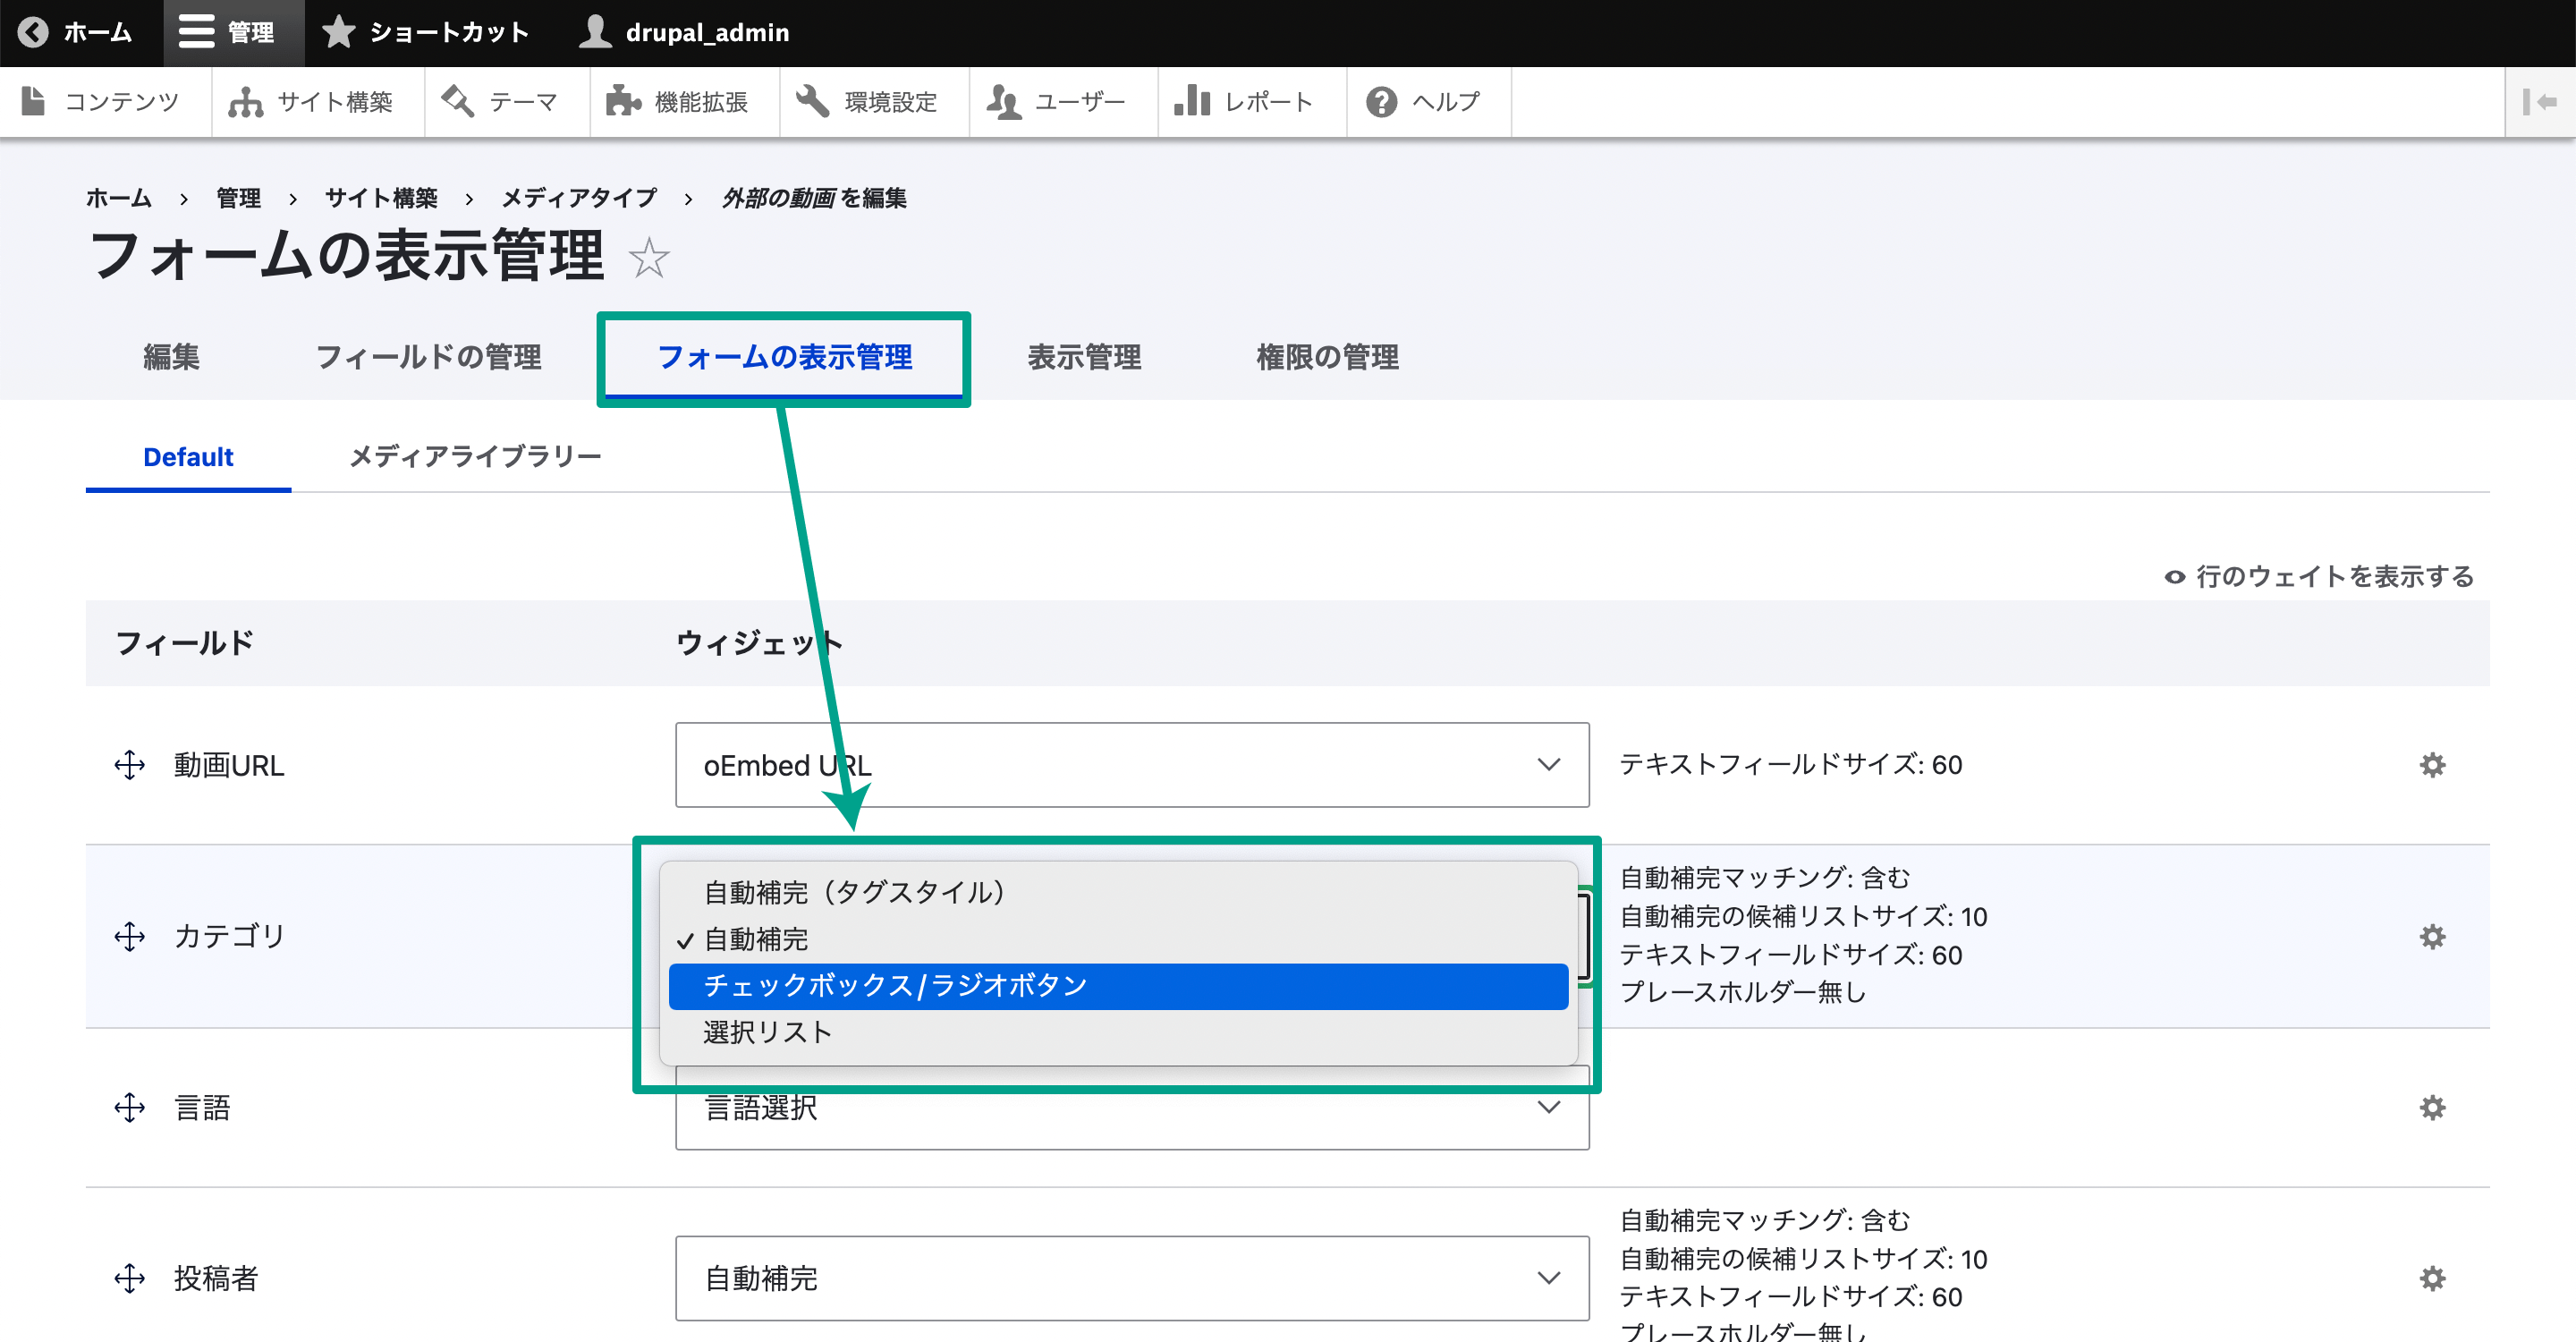Screen dimensions: 2576x1342
Task: Choose 自動補完（タグスタイル） option in list
Action: pos(1118,892)
